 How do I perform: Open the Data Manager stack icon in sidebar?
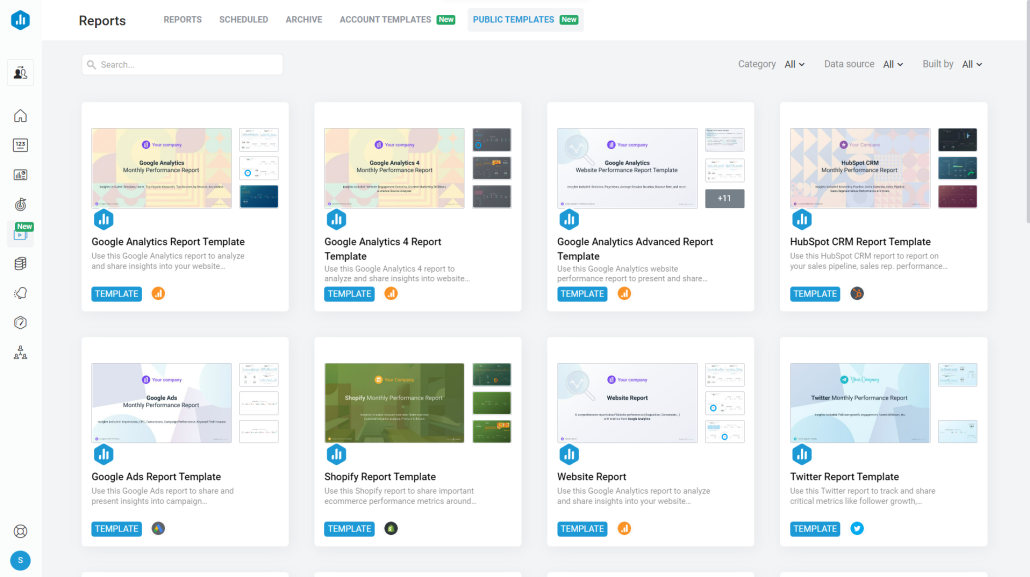(20, 264)
